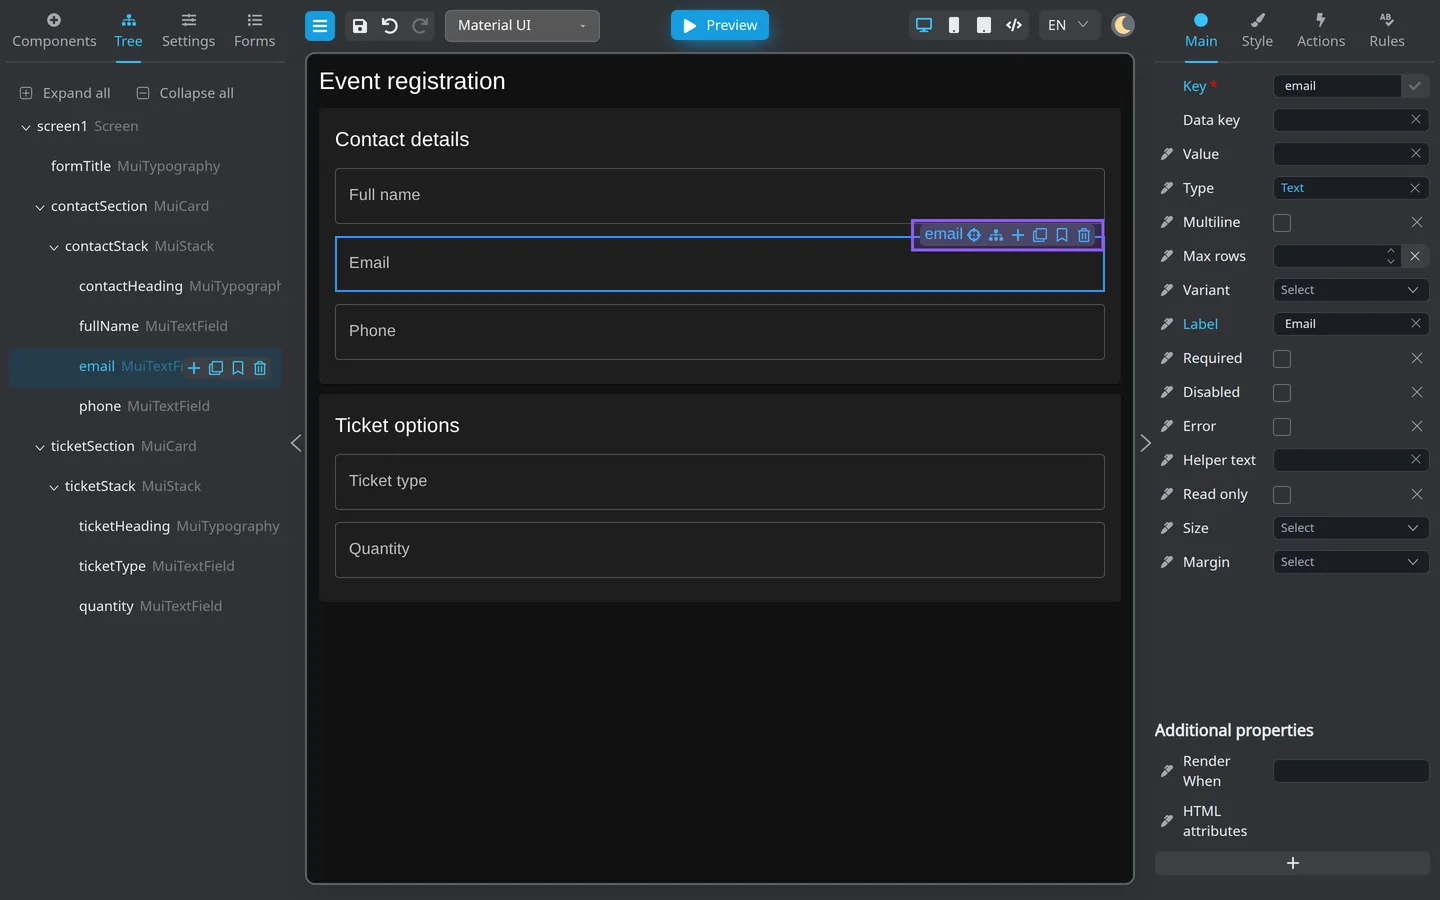Redo the last undone change
1440x900 pixels.
click(421, 26)
